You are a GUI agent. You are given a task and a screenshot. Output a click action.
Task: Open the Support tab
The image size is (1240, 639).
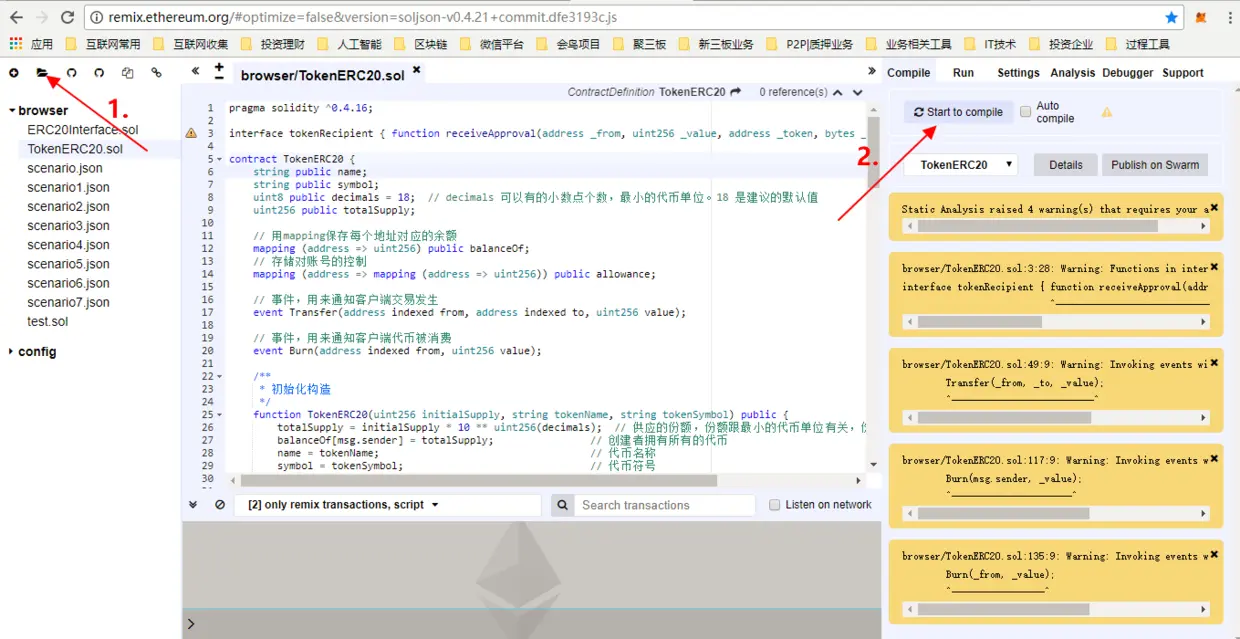click(1183, 73)
